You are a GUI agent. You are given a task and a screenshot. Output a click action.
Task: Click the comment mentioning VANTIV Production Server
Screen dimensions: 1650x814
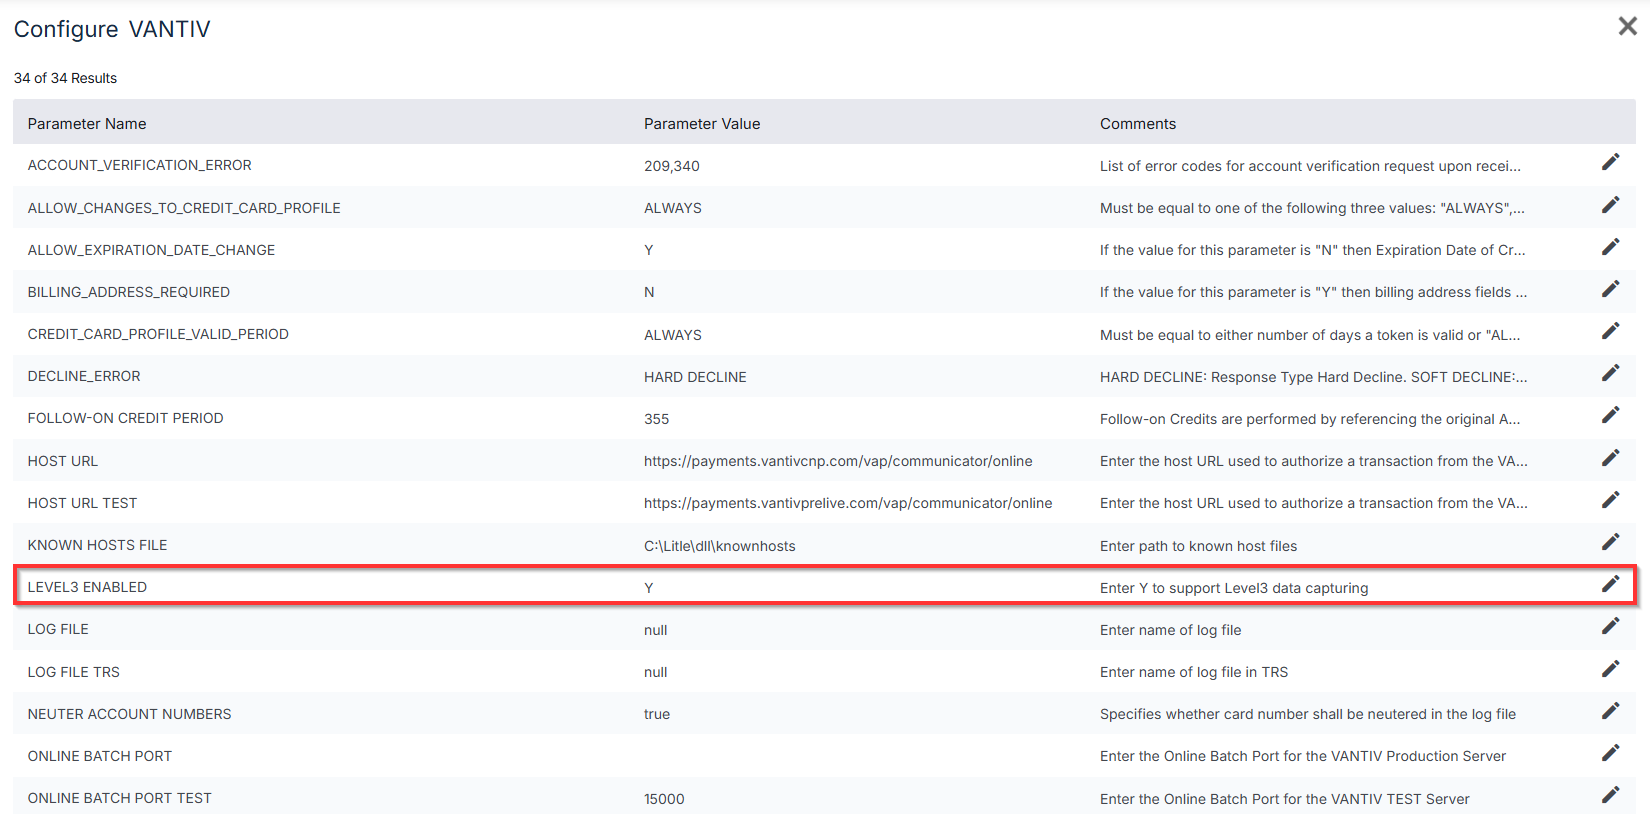point(1303,756)
